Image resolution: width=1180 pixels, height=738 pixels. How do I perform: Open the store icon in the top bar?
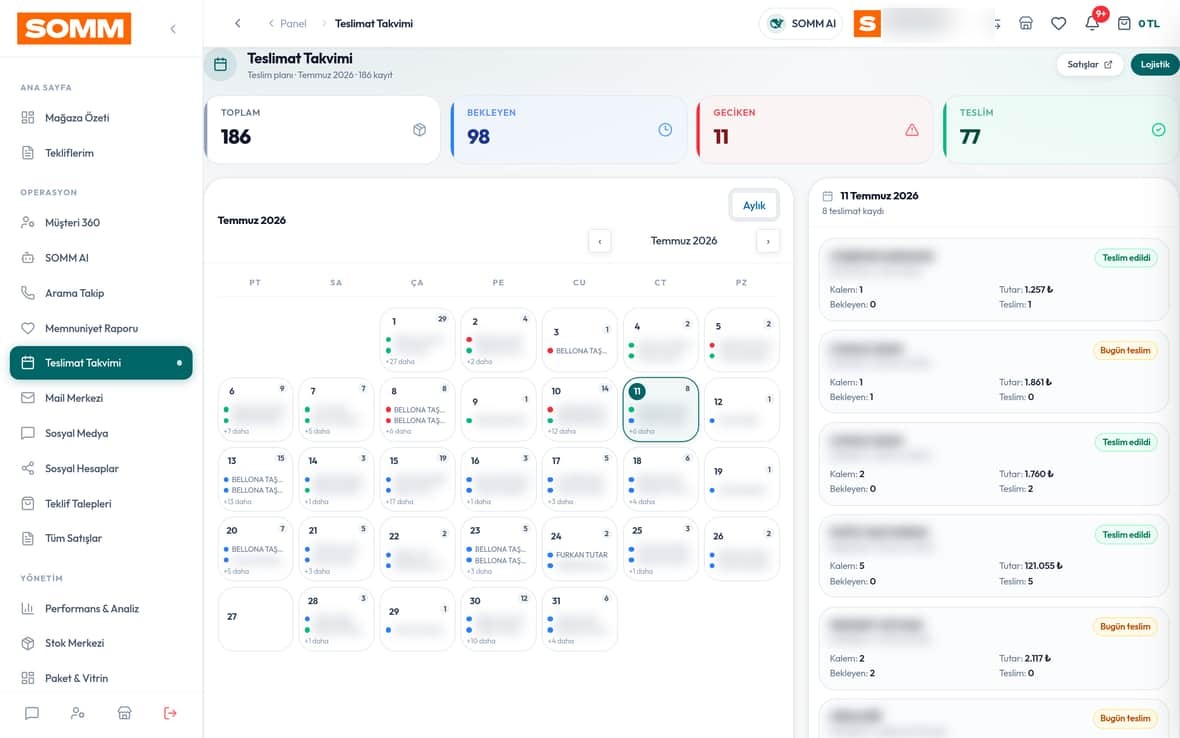(x=1026, y=23)
